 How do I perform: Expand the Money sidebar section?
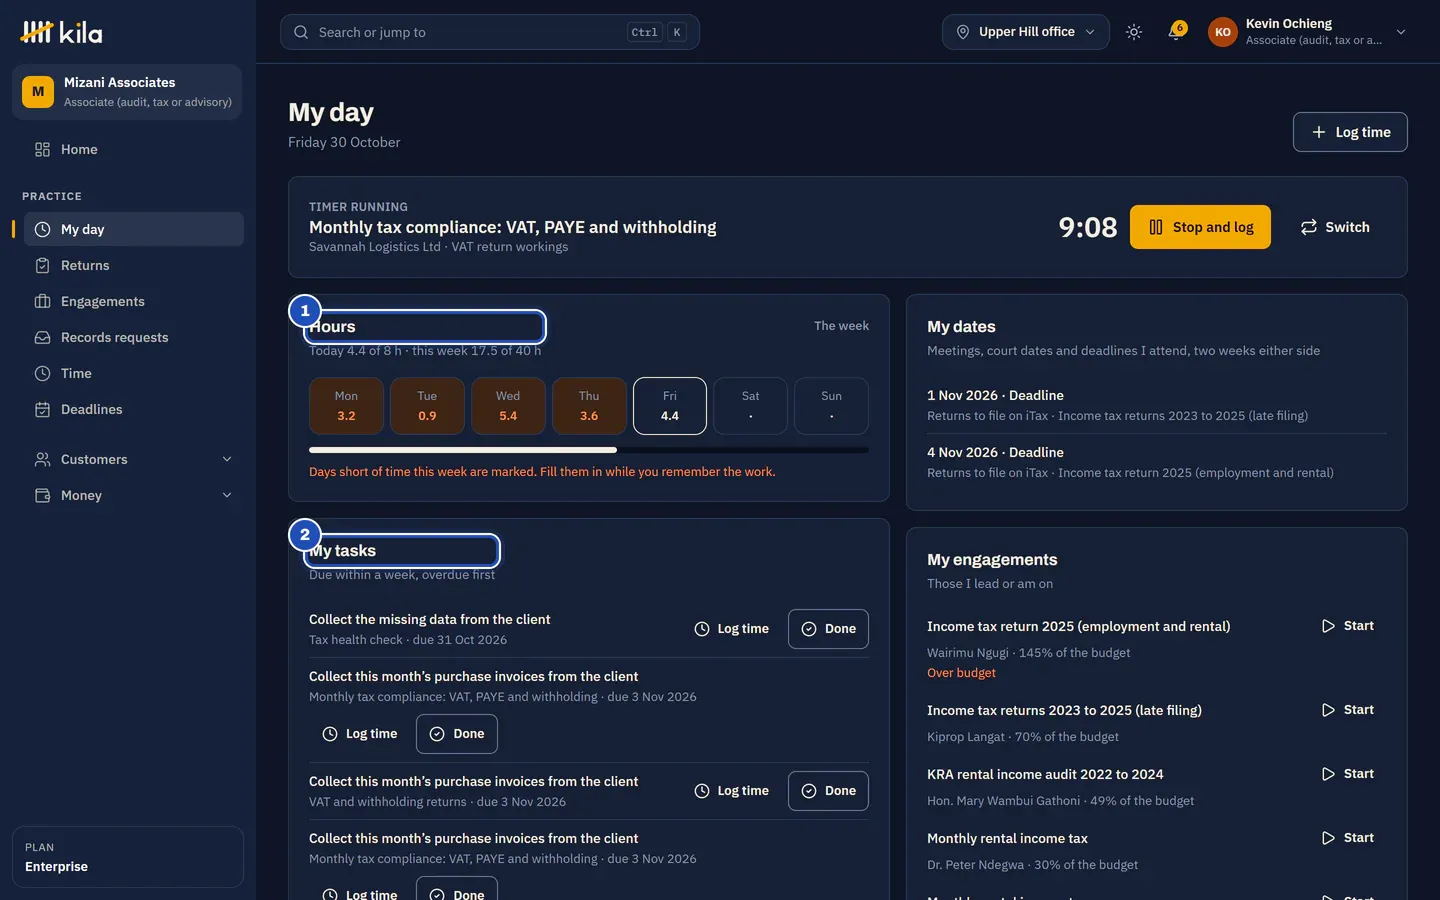(134, 495)
